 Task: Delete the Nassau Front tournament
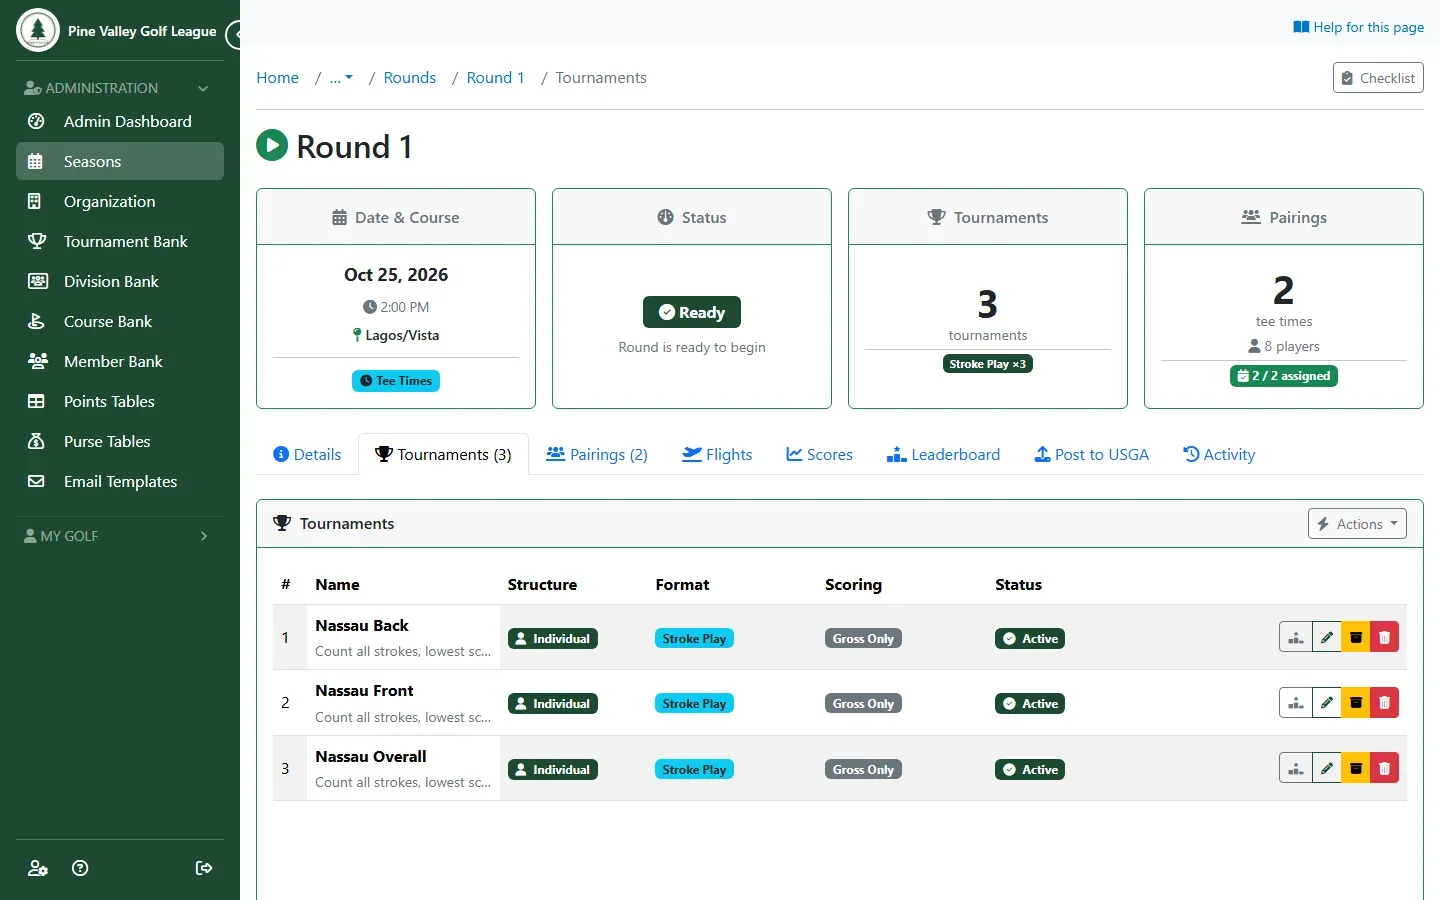[1384, 703]
